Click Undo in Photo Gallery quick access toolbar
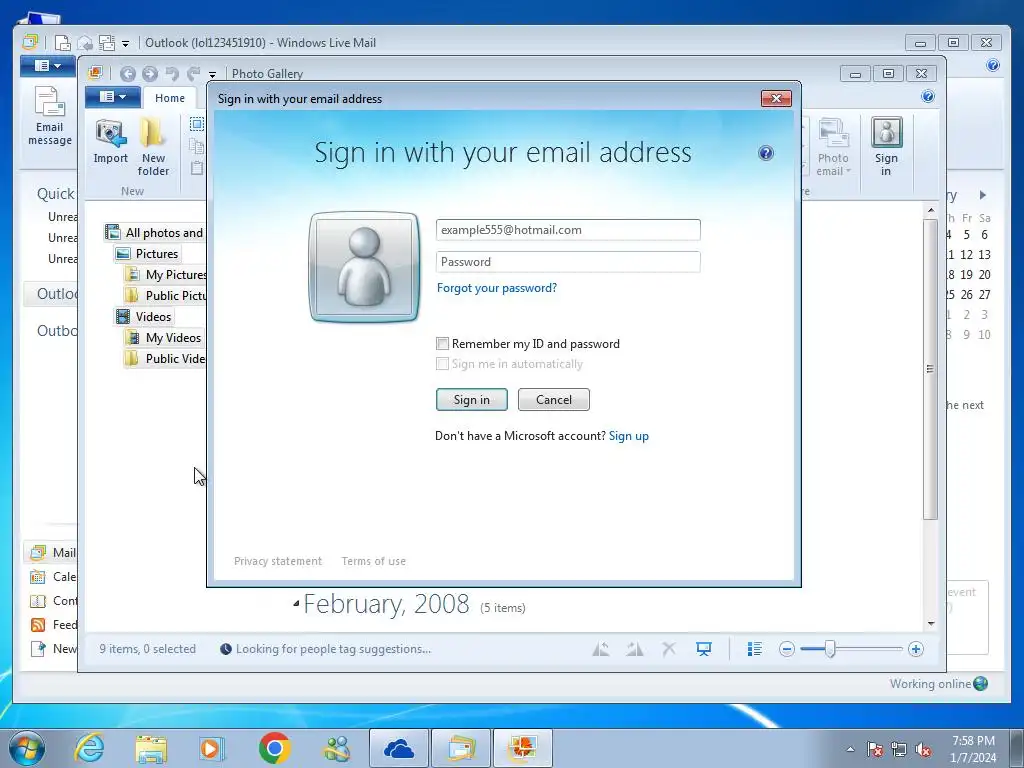The image size is (1024, 768). point(172,74)
